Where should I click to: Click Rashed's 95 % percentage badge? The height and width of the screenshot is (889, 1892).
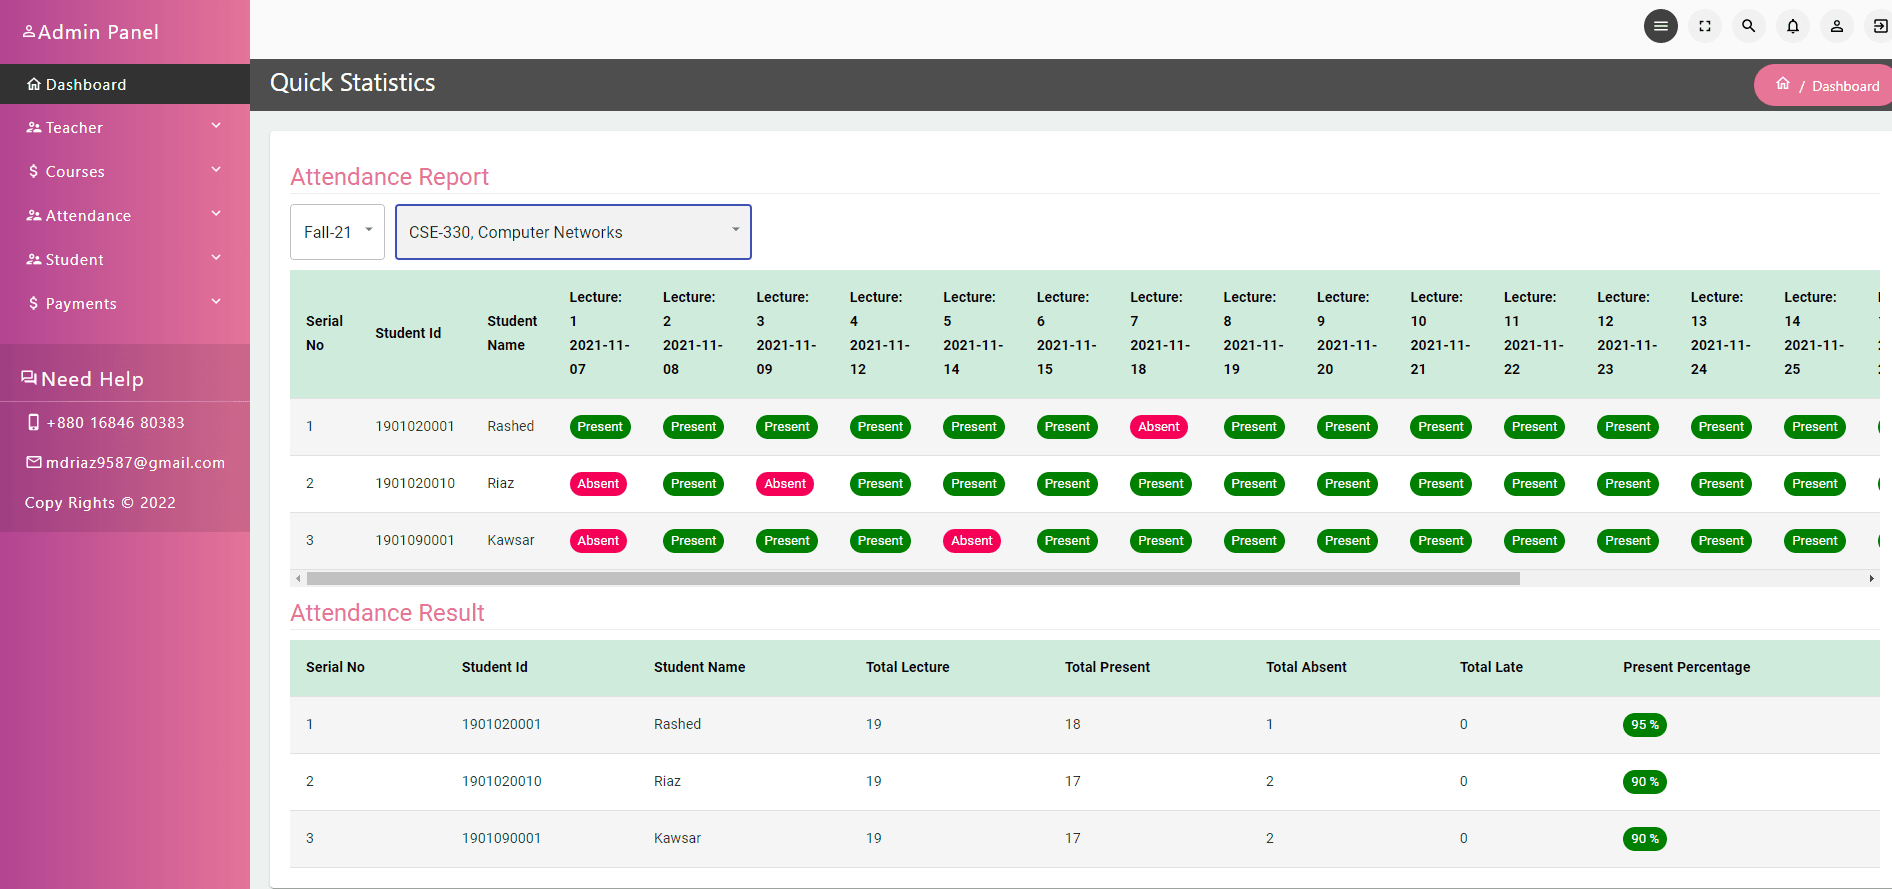tap(1645, 725)
